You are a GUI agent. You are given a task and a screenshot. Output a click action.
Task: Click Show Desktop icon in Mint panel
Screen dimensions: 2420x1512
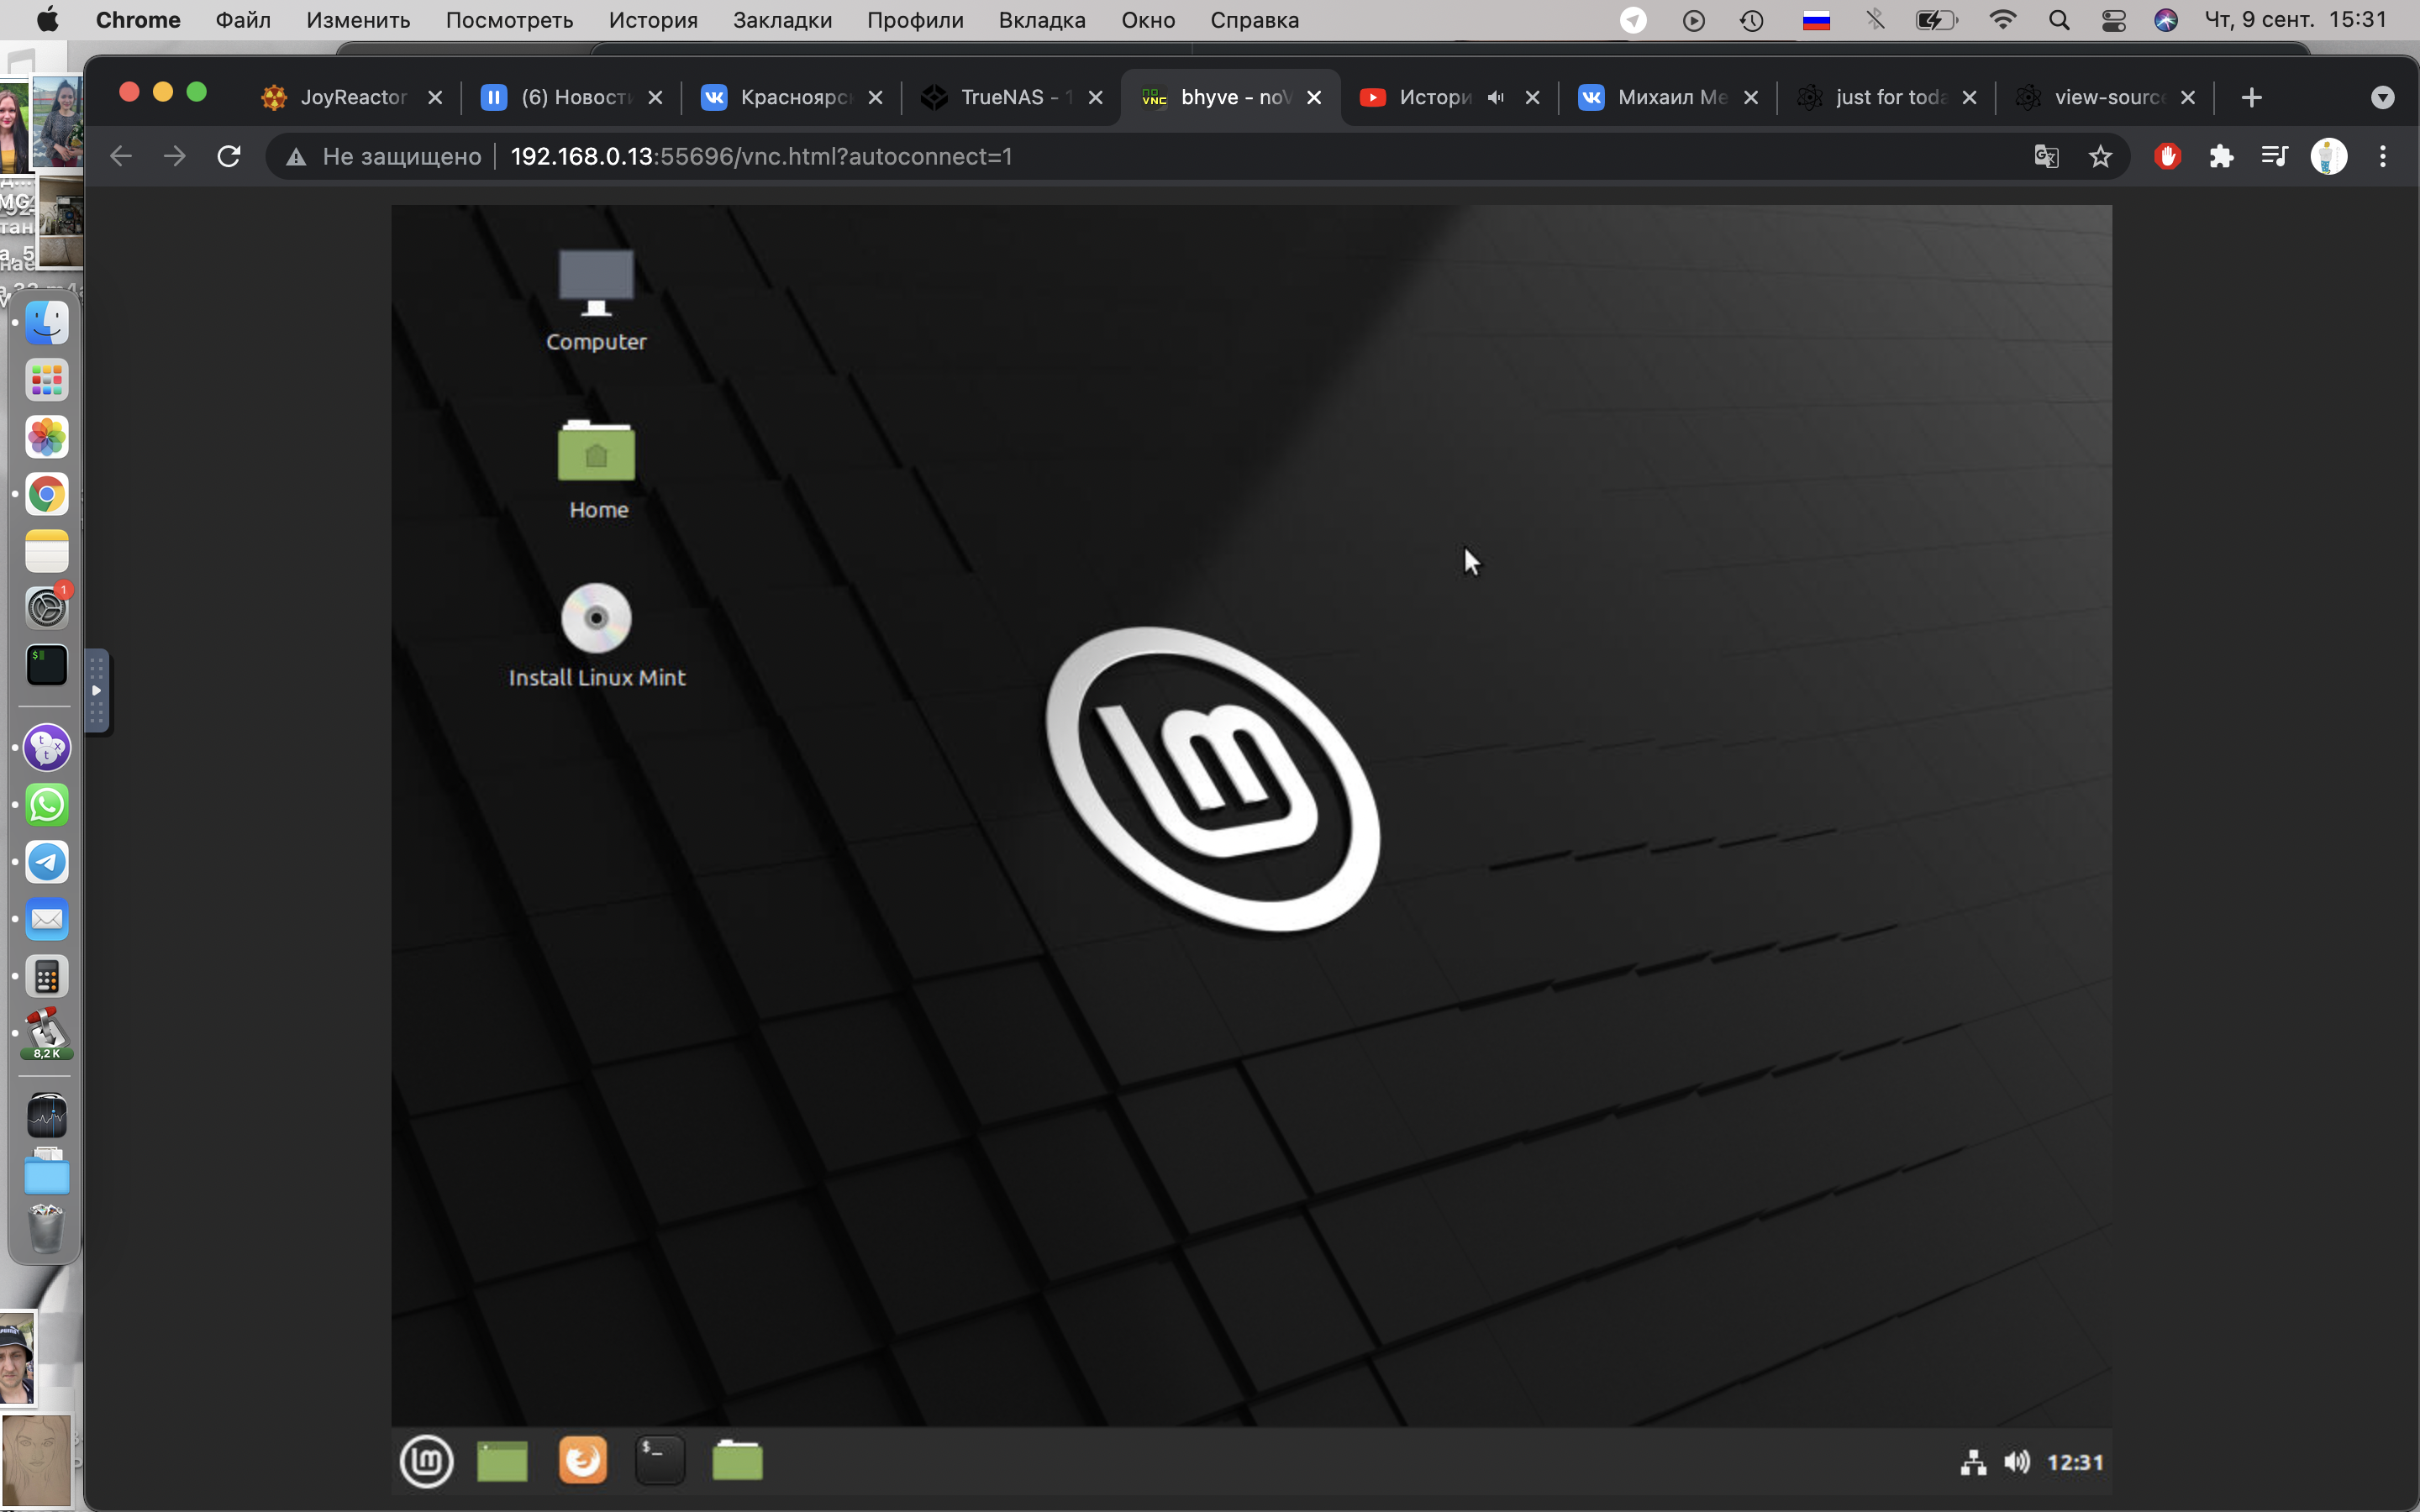pos(502,1461)
